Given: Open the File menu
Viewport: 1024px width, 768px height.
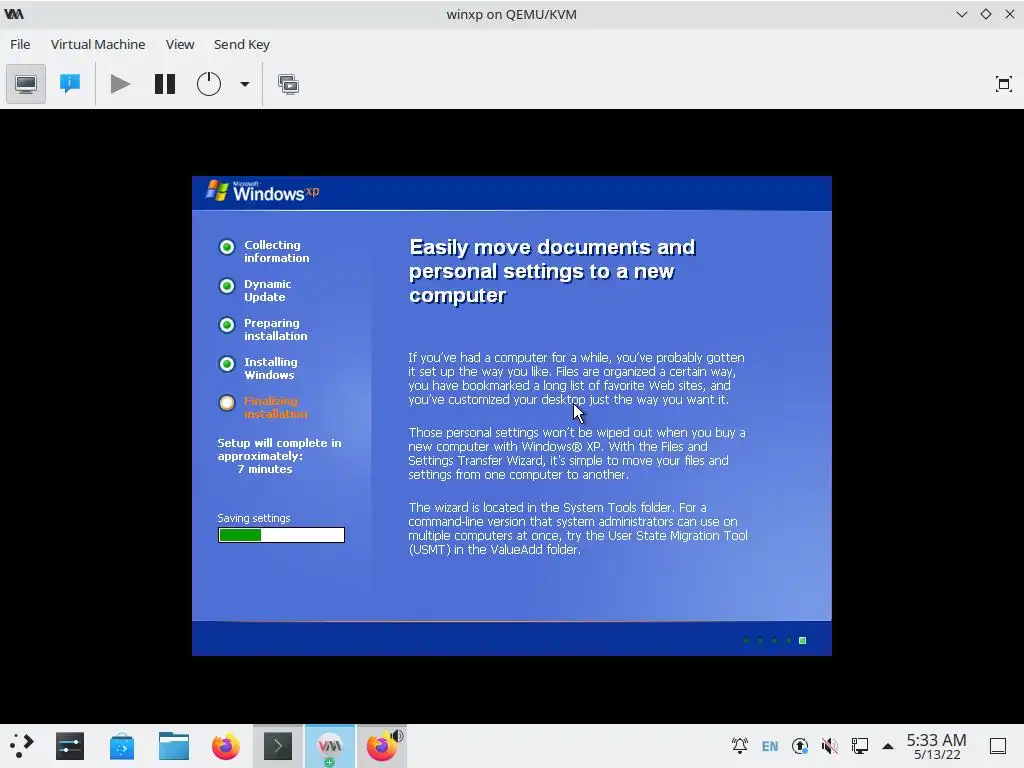Looking at the screenshot, I should pos(20,44).
